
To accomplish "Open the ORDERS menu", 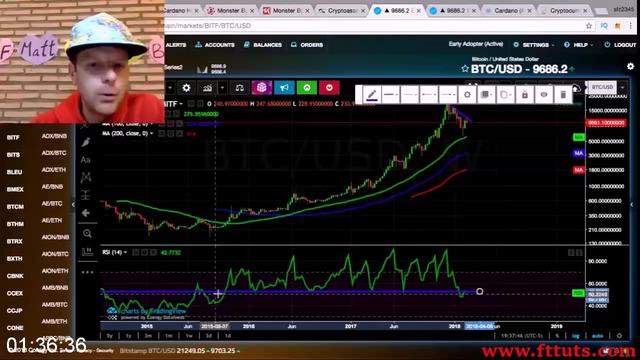I will 307,45.
